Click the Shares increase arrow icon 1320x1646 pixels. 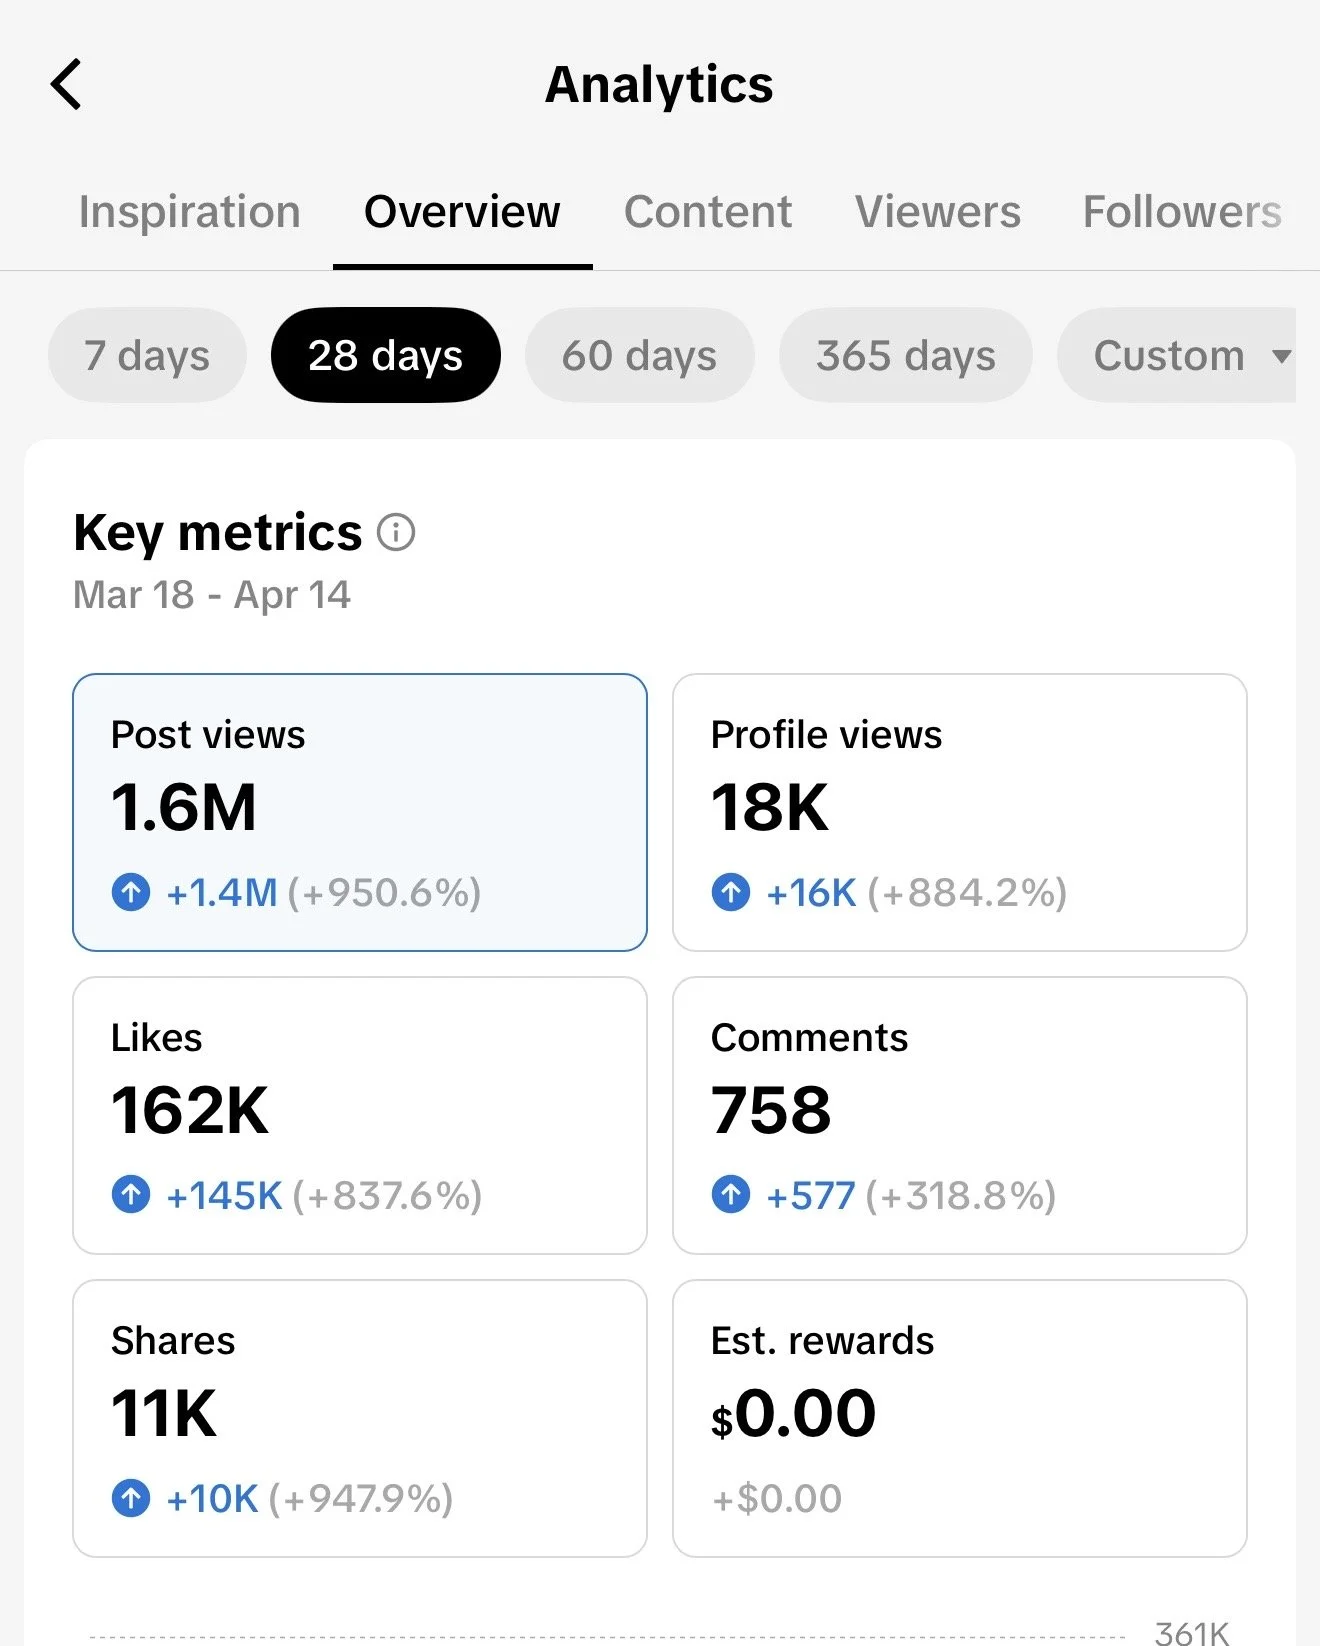pos(131,1498)
